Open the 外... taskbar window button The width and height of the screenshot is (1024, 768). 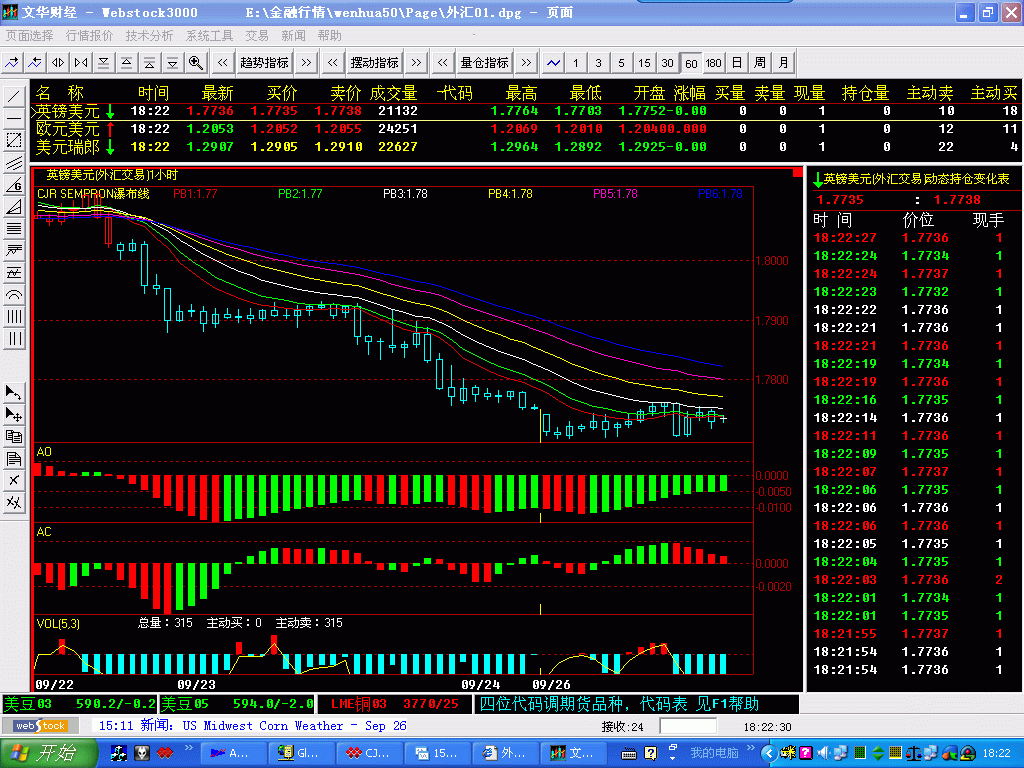[x=506, y=753]
